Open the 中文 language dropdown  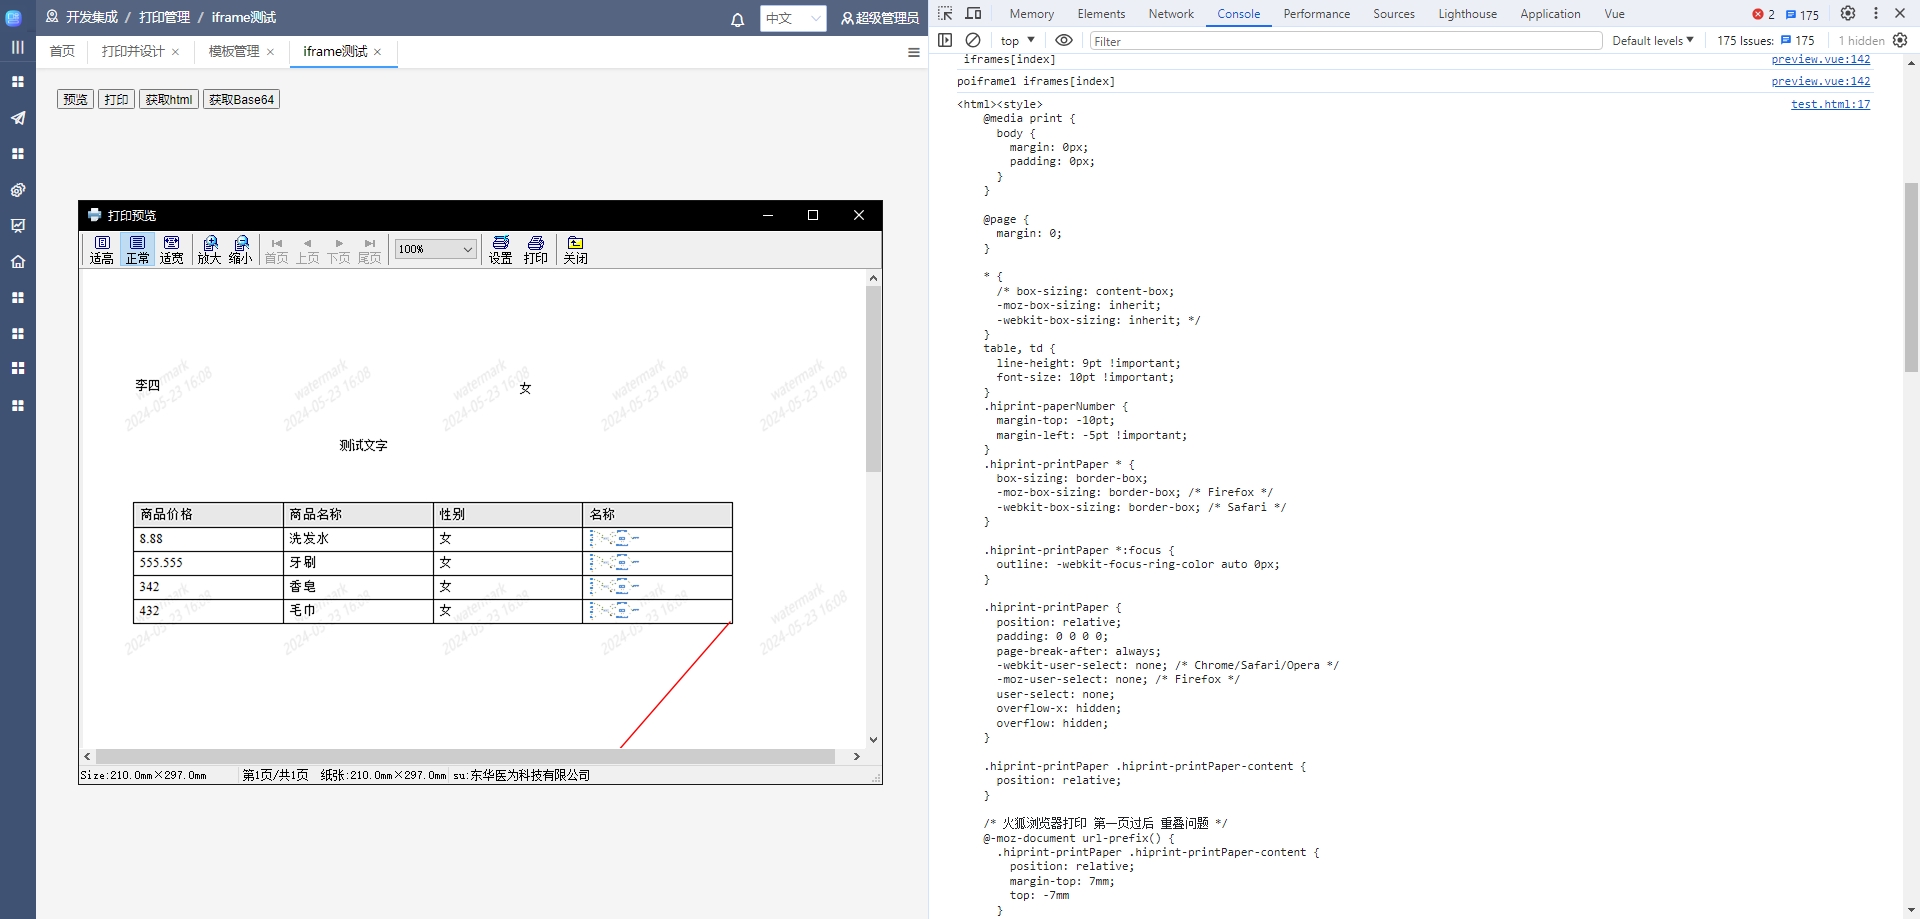[x=793, y=18]
